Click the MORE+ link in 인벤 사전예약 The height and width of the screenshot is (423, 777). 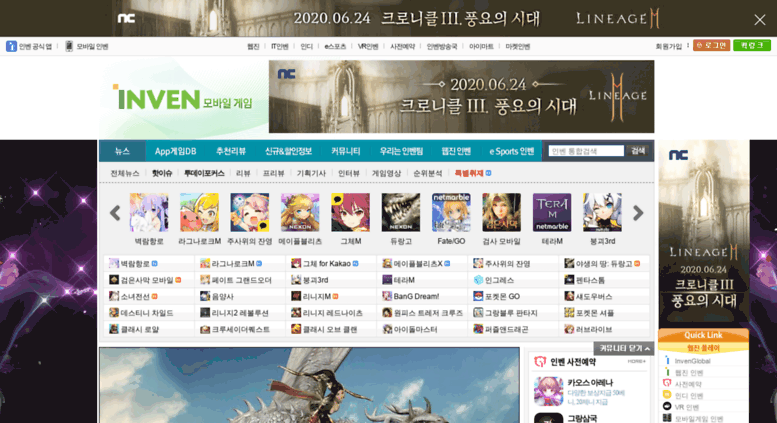click(637, 362)
